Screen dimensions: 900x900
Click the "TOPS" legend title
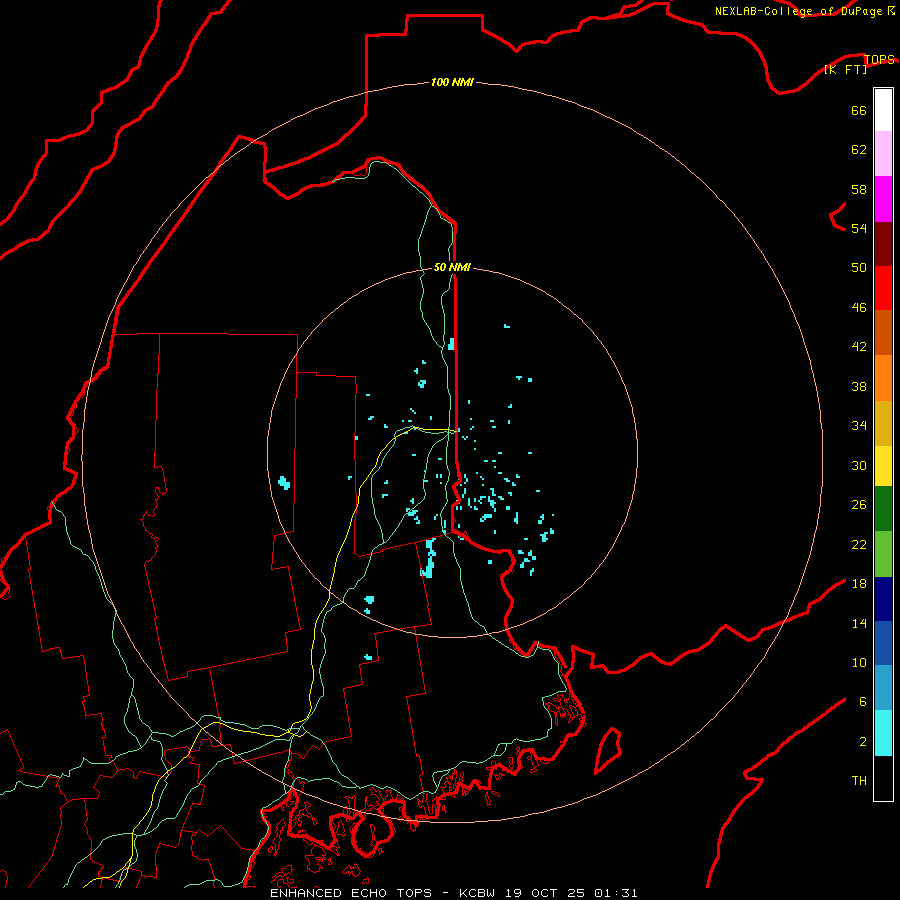879,59
